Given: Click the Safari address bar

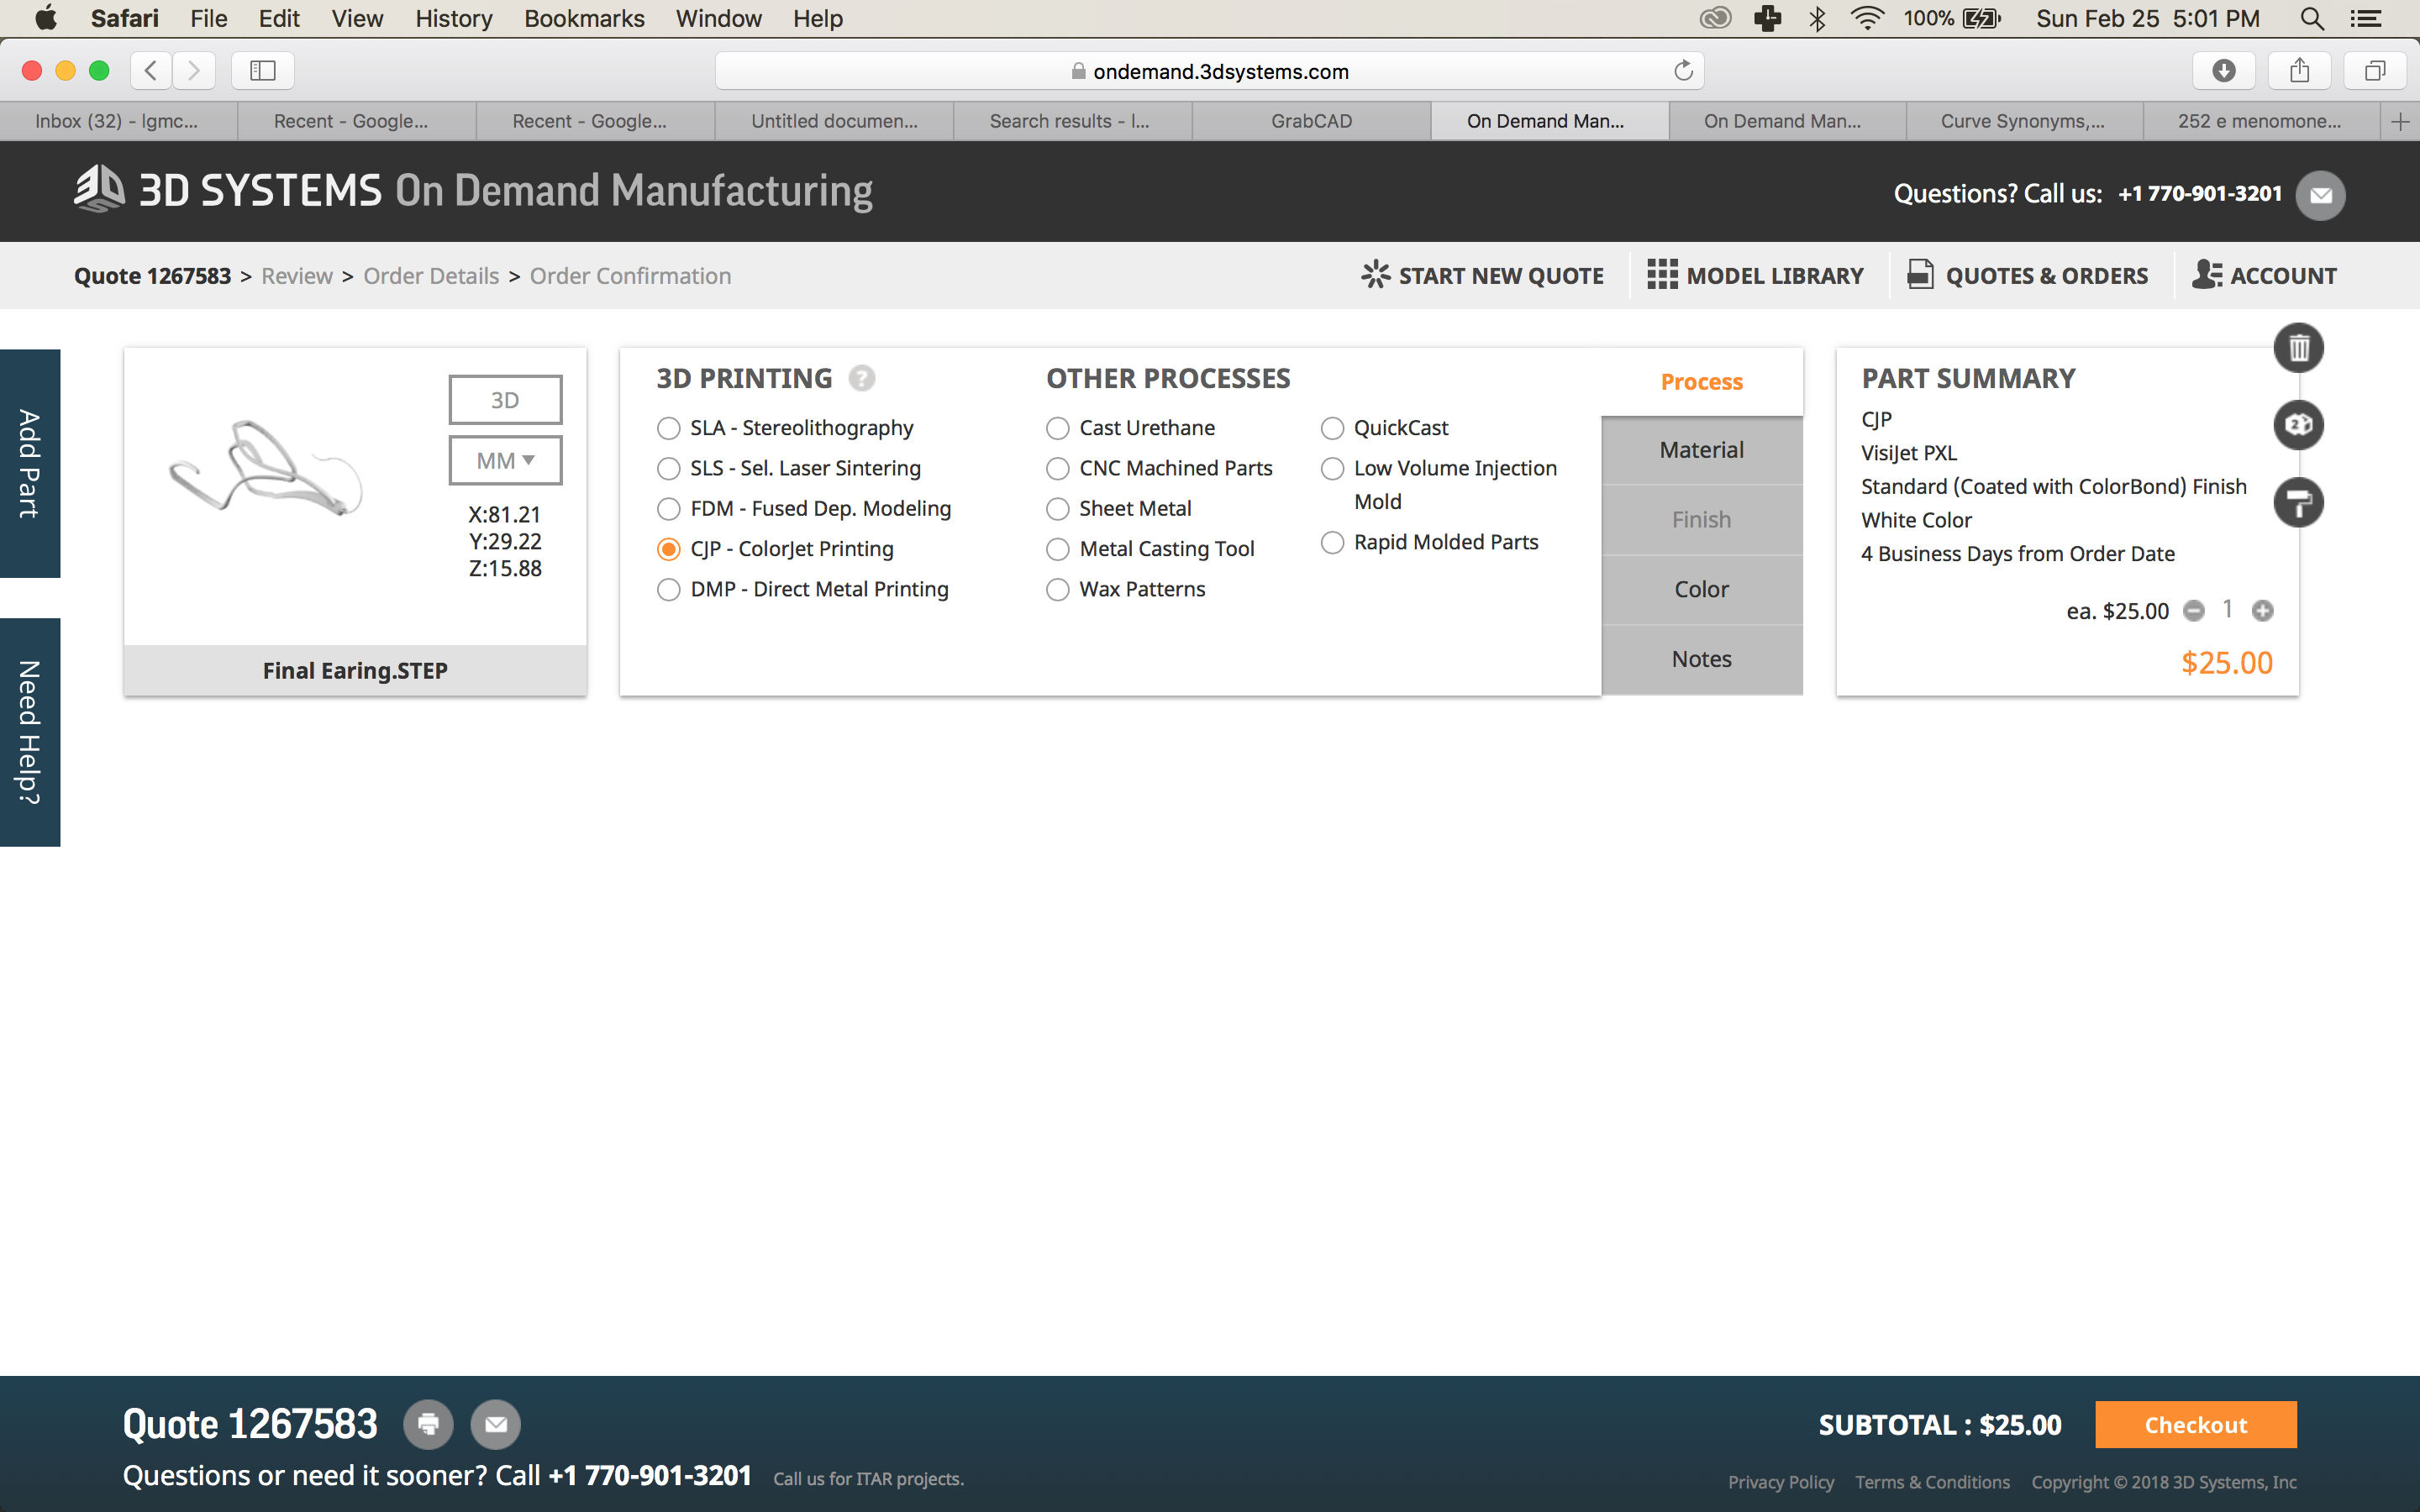Looking at the screenshot, I should pyautogui.click(x=1209, y=71).
